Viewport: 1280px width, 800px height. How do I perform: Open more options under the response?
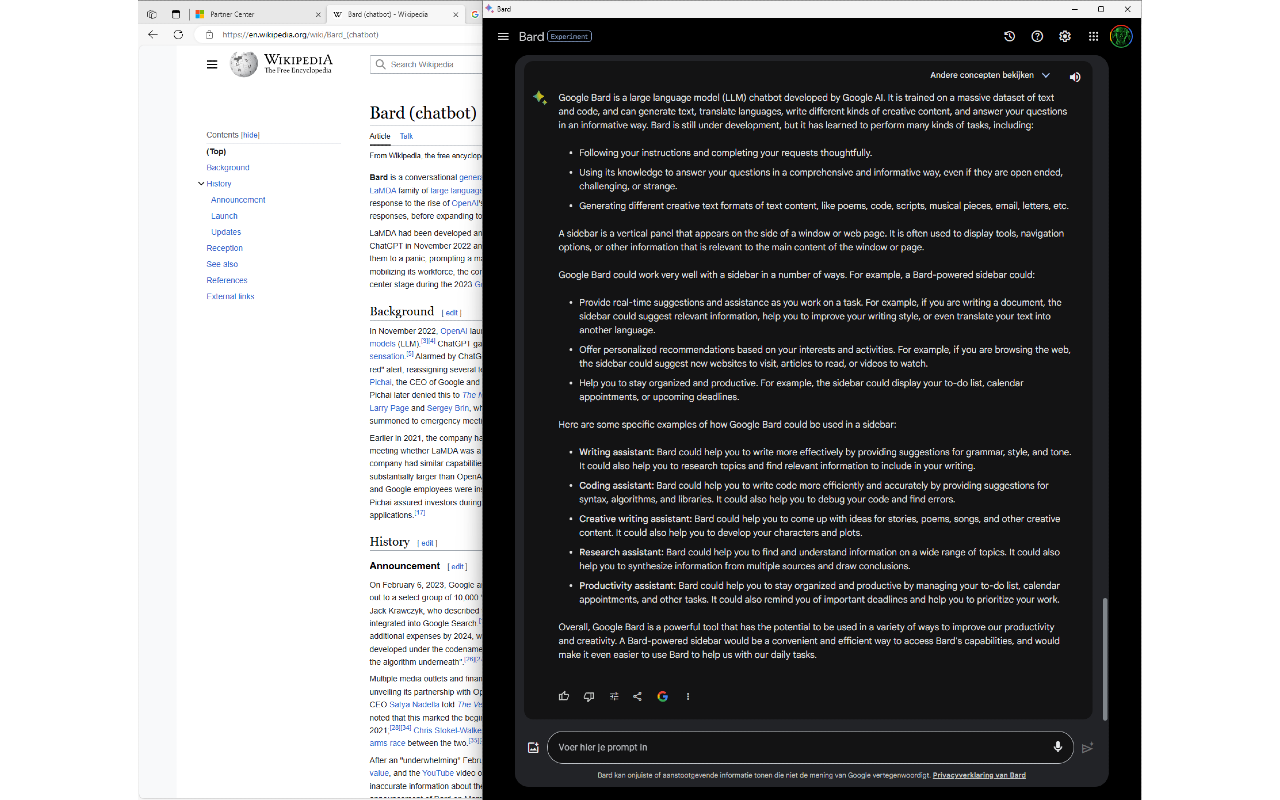coord(688,696)
